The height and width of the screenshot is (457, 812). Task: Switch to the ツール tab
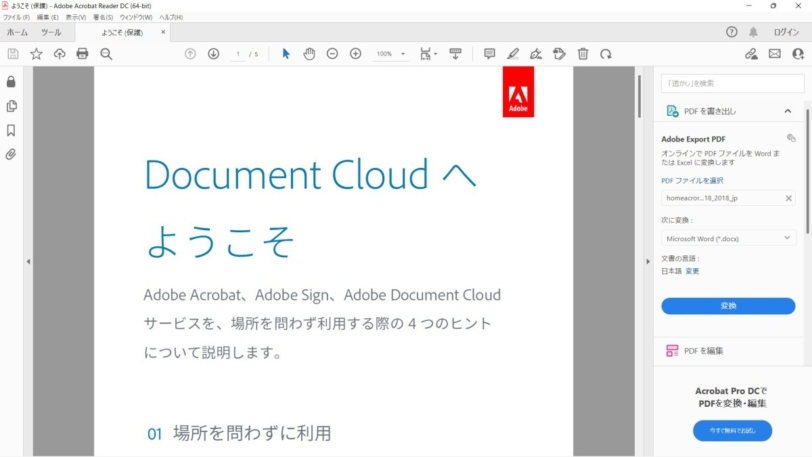pos(51,32)
